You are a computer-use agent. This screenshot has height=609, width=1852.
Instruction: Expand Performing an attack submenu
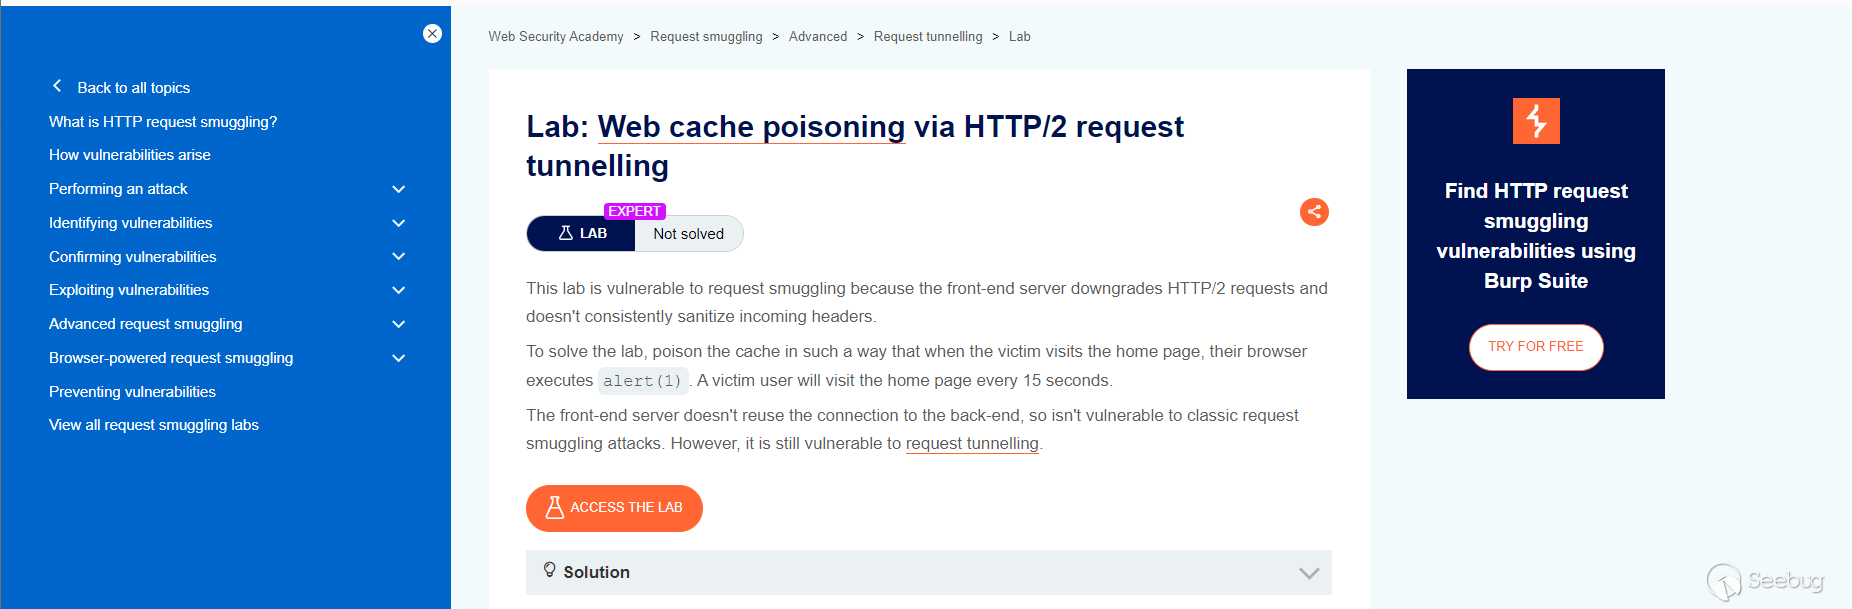point(399,189)
